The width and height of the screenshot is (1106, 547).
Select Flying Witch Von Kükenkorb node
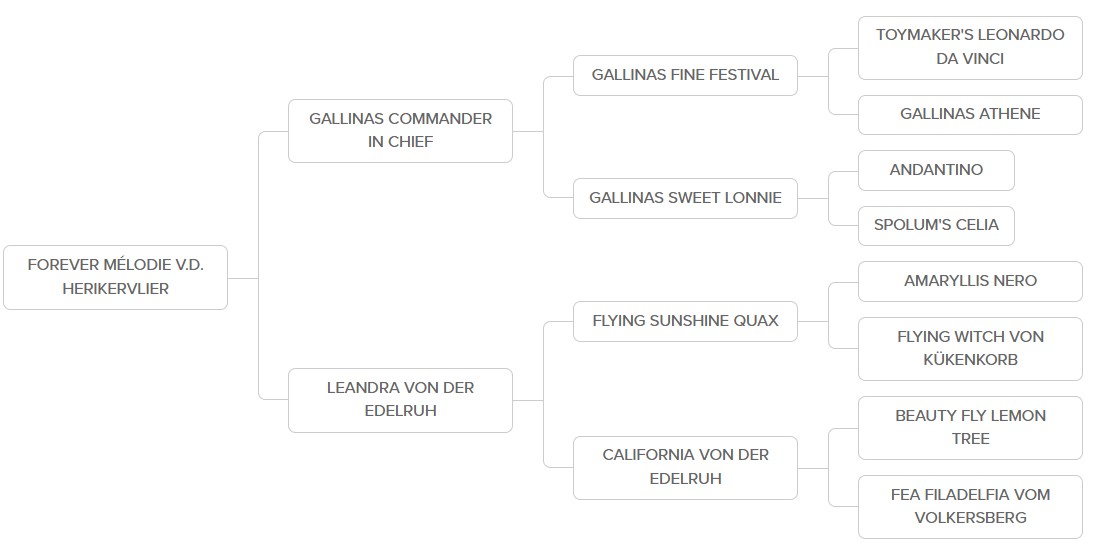970,348
